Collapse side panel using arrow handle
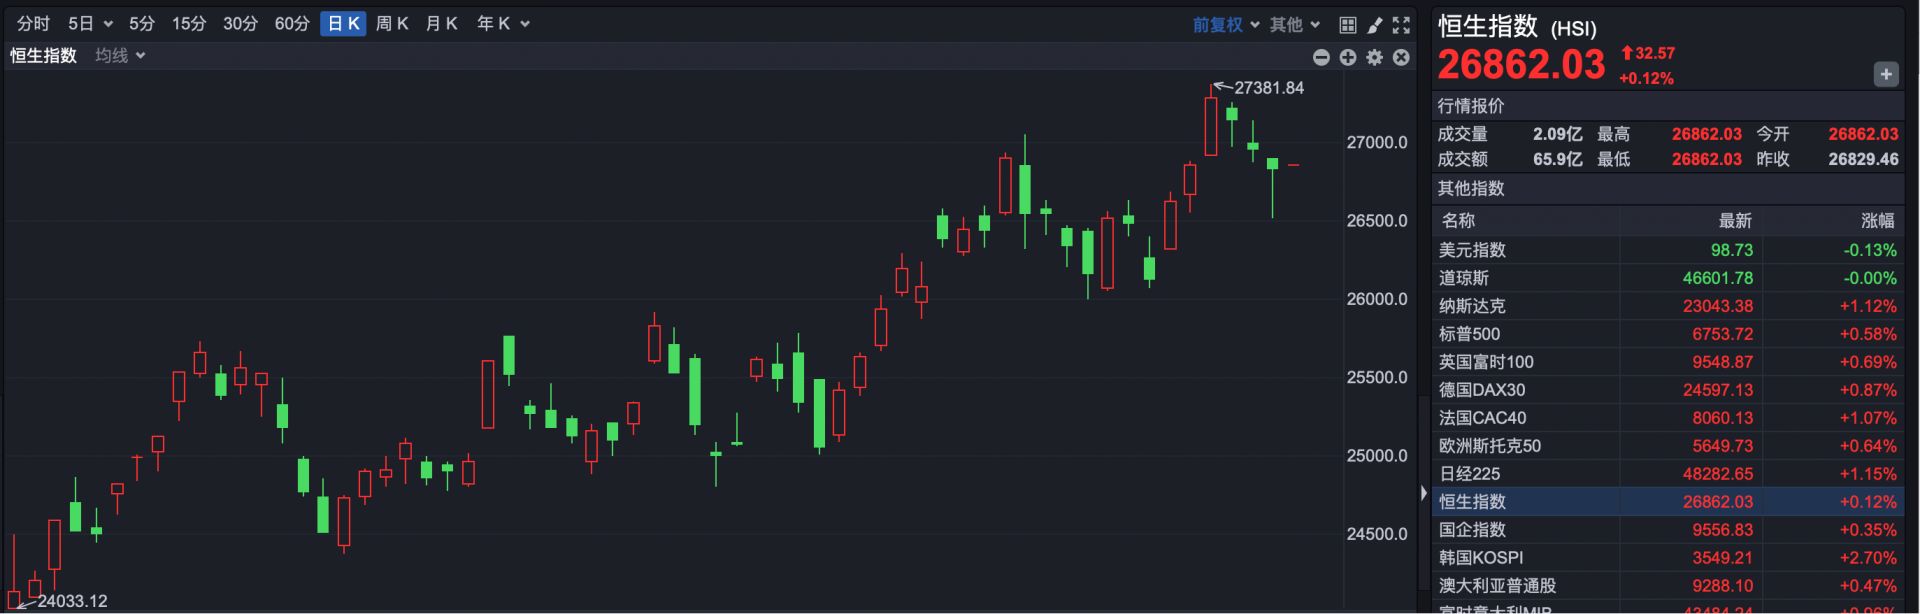The image size is (1920, 614). click(x=1424, y=493)
